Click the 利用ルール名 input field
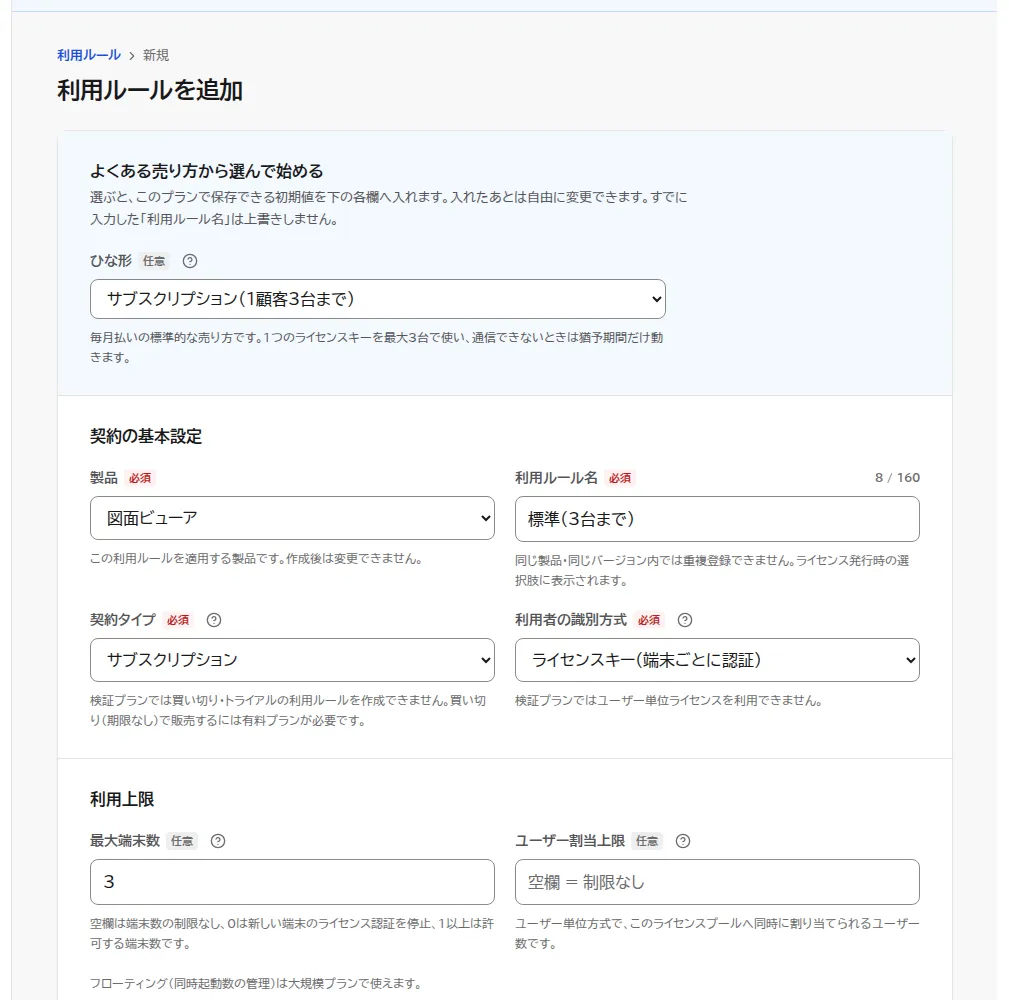This screenshot has width=1009, height=1000. click(717, 519)
